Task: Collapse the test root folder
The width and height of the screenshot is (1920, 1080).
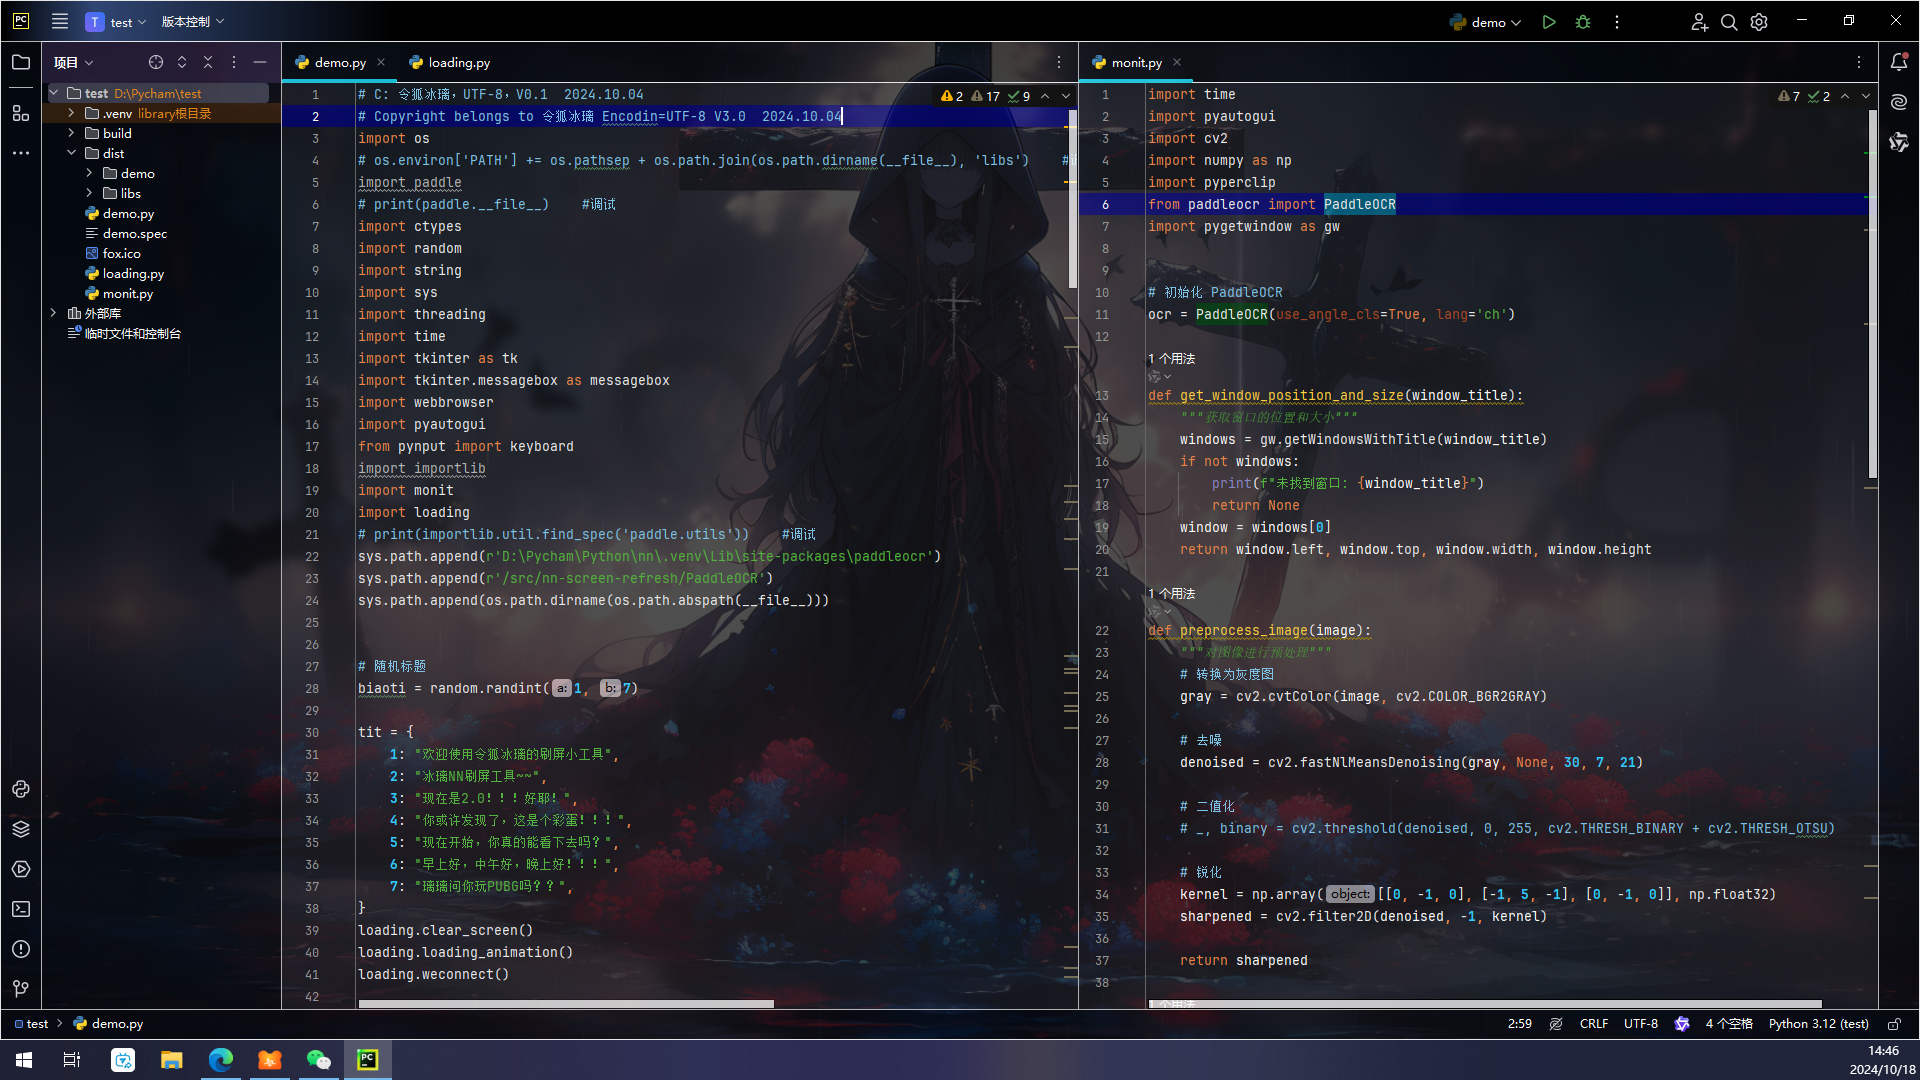Action: tap(54, 93)
